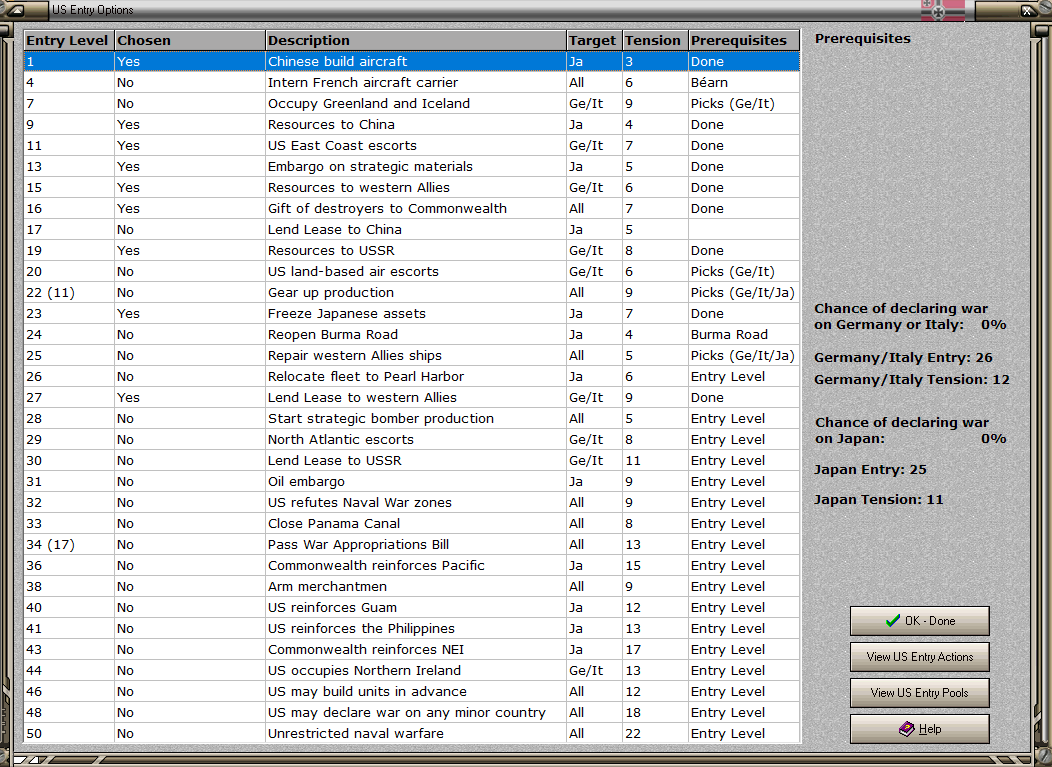Sort by the Description column header
The height and width of the screenshot is (767, 1052).
click(x=415, y=40)
